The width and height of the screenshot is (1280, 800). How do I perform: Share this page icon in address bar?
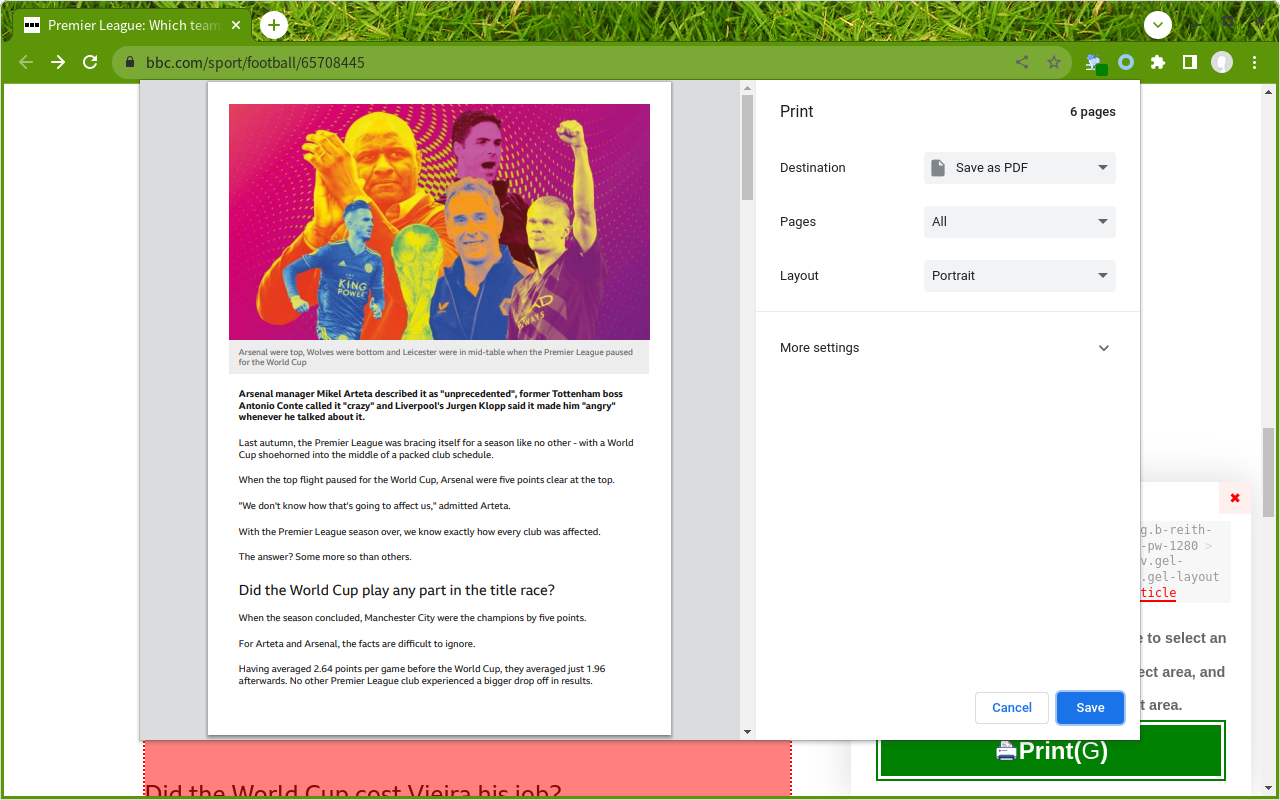[x=1022, y=62]
